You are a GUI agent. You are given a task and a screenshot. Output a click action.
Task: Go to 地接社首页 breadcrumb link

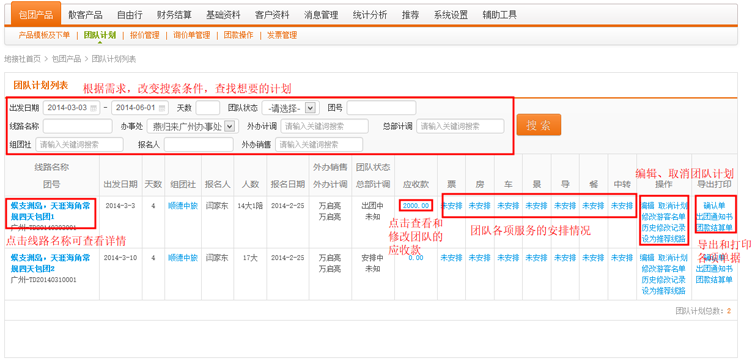point(22,59)
